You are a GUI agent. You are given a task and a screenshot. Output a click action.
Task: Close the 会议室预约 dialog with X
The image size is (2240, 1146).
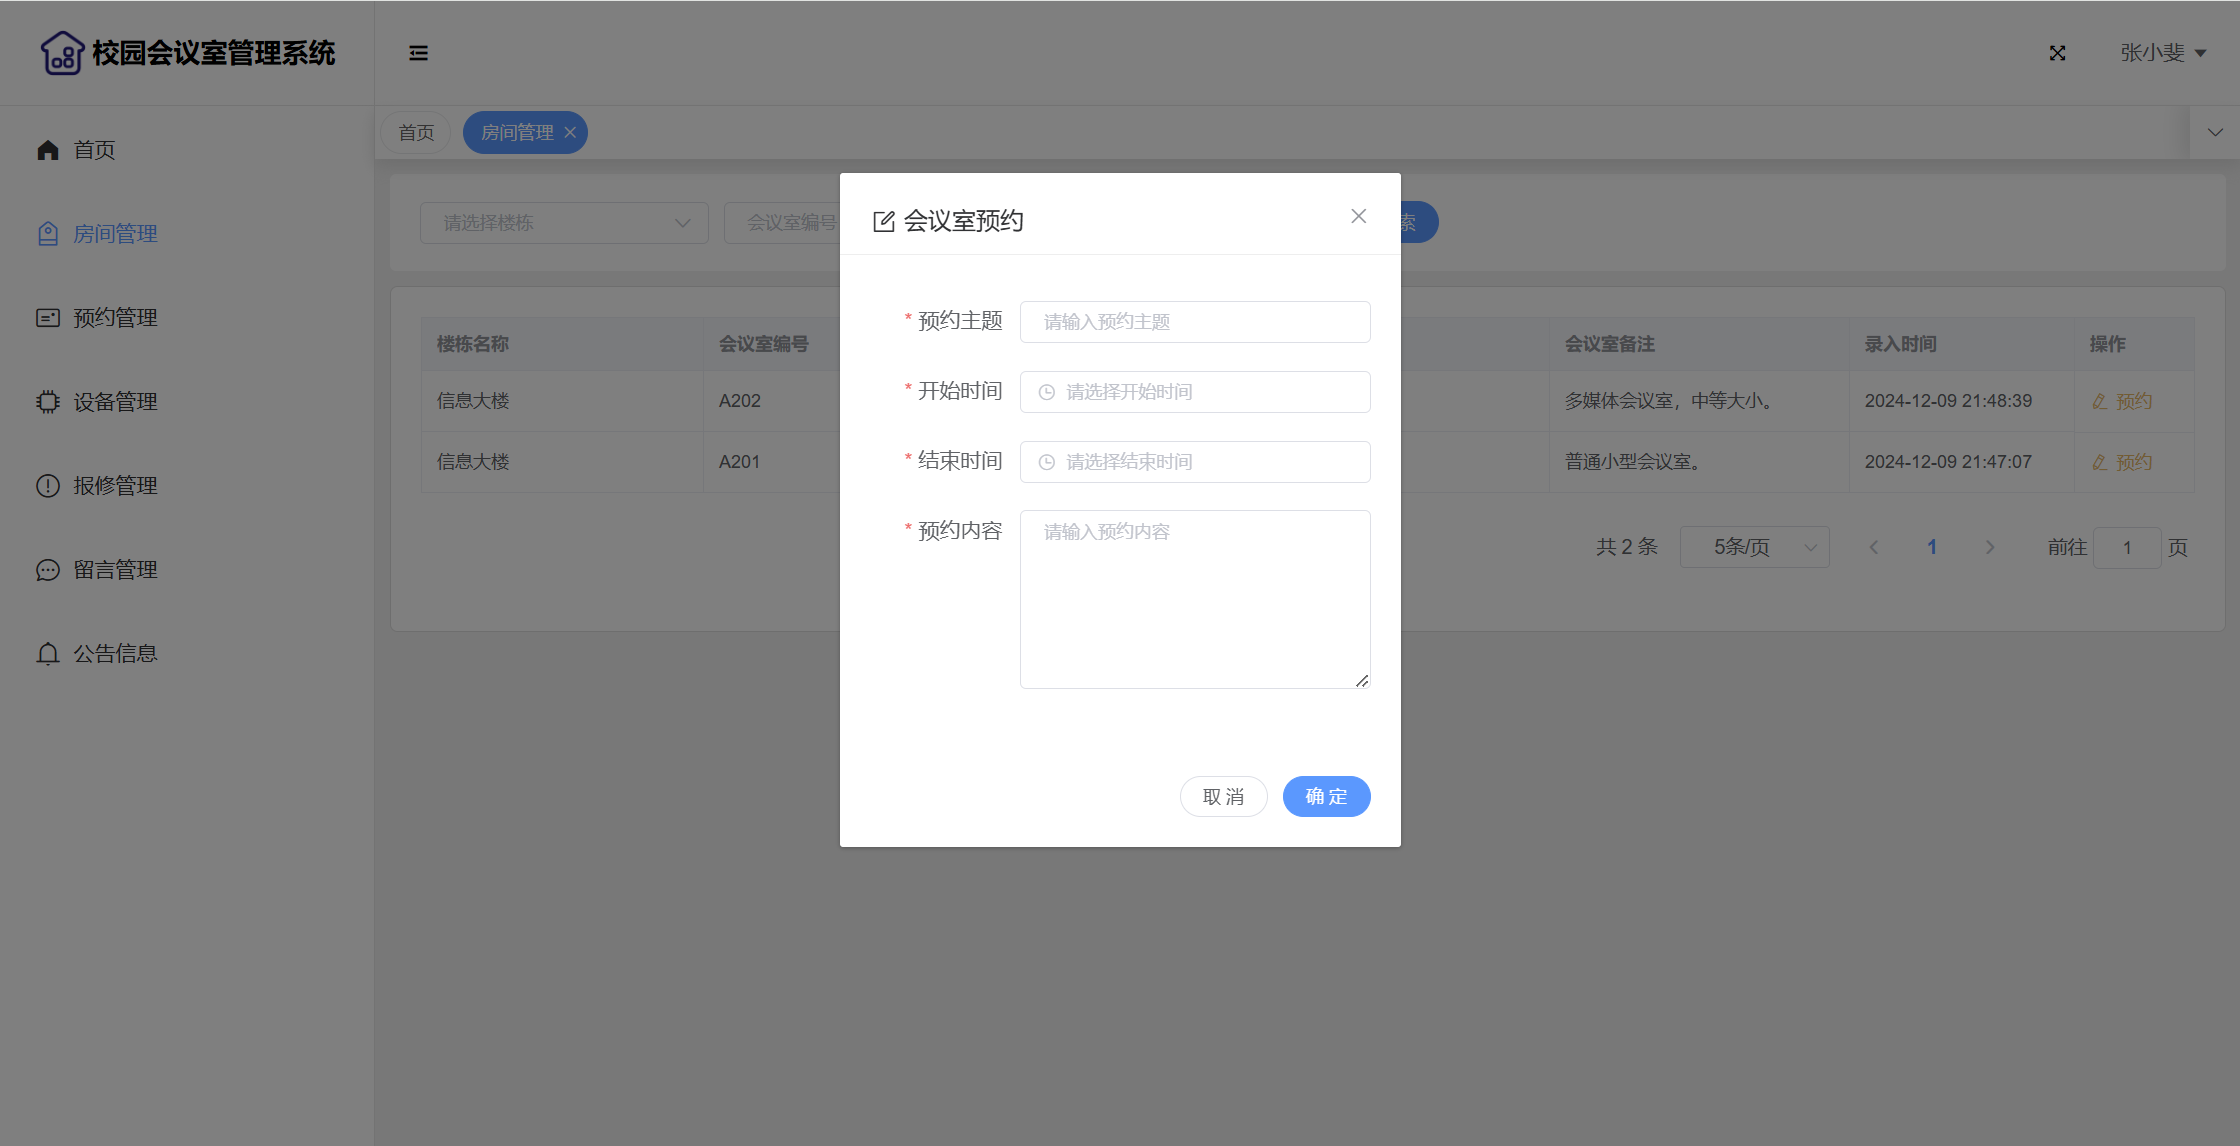pos(1358,216)
